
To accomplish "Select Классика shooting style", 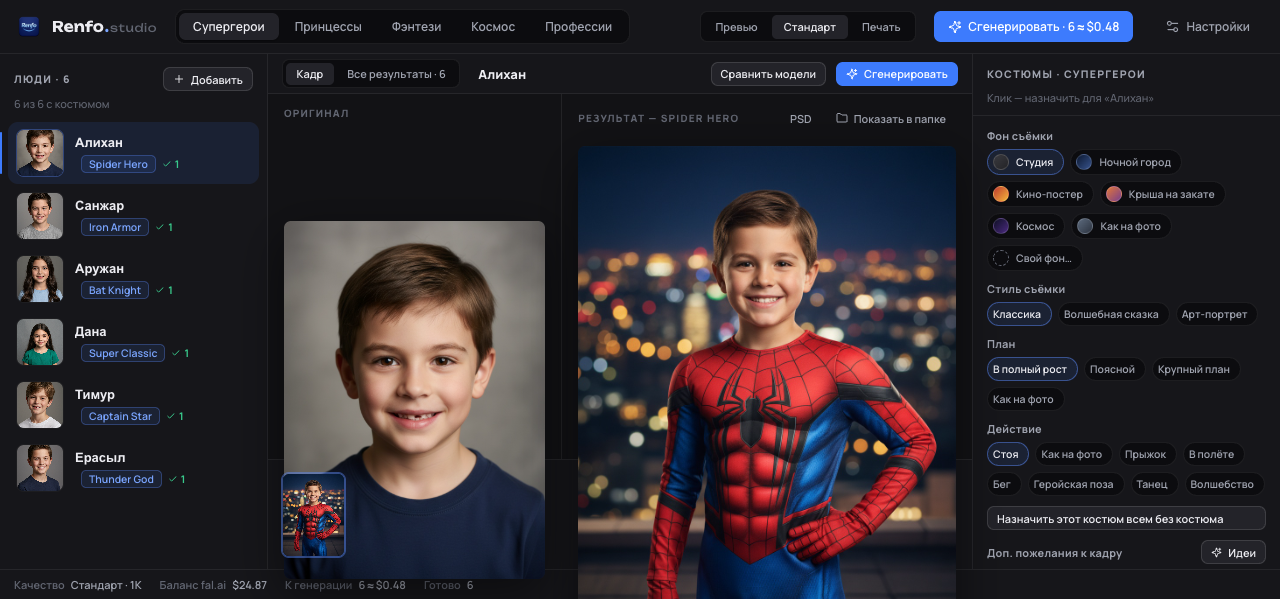I will click(x=1017, y=314).
